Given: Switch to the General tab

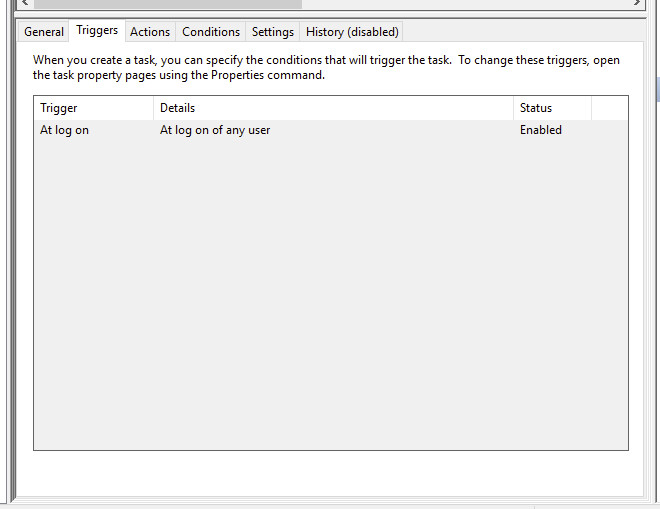Looking at the screenshot, I should coord(43,32).
